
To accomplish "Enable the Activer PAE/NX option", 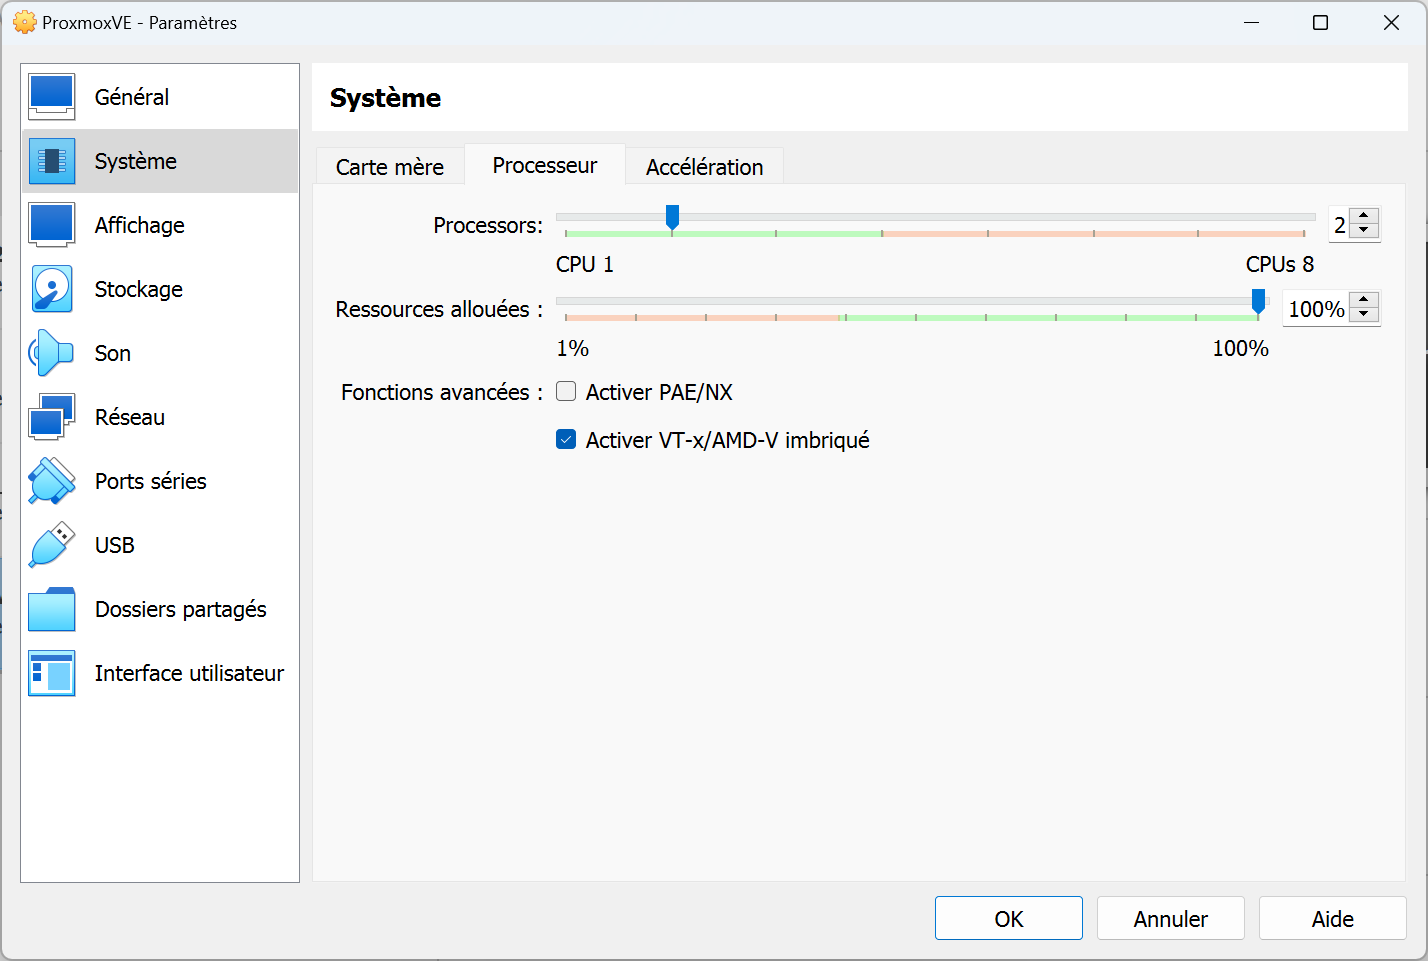I will point(566,391).
